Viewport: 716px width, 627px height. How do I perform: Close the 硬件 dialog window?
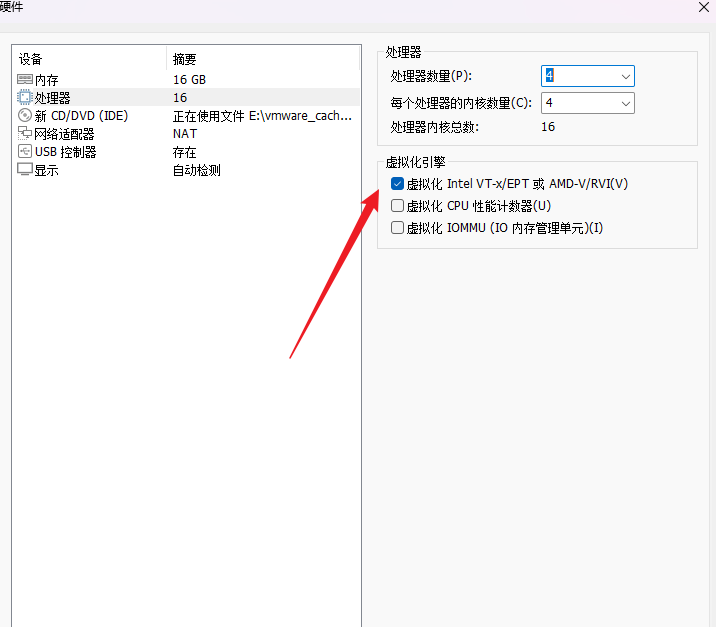pyautogui.click(x=704, y=7)
